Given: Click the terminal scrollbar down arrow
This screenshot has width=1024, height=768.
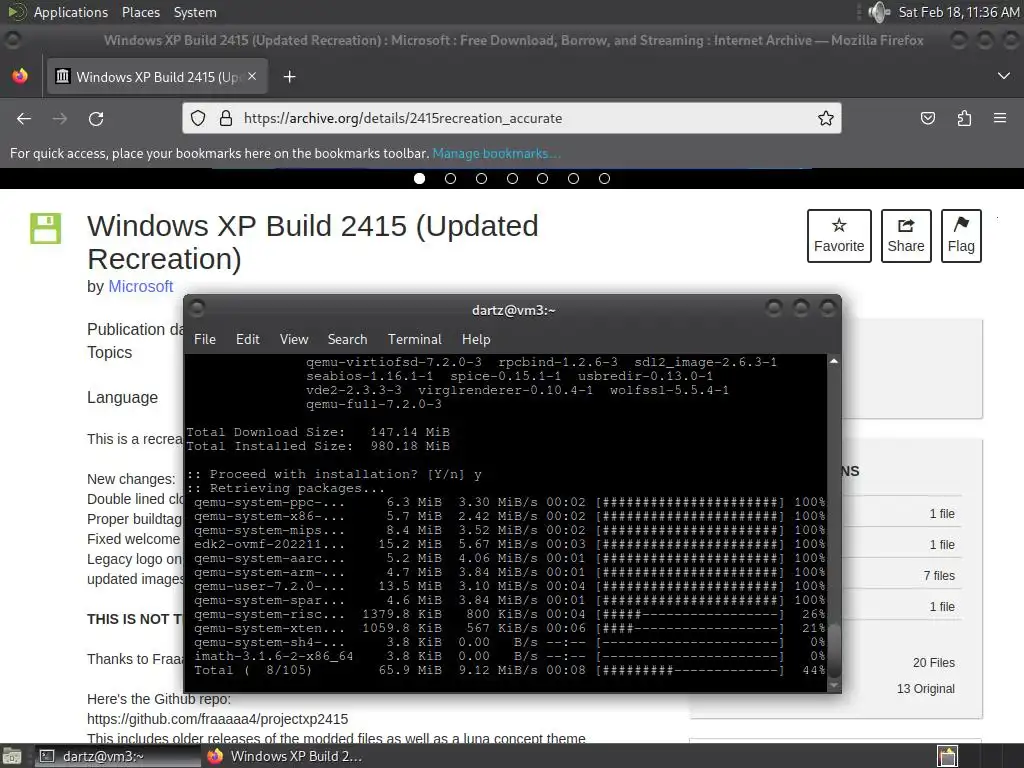Looking at the screenshot, I should (x=833, y=685).
